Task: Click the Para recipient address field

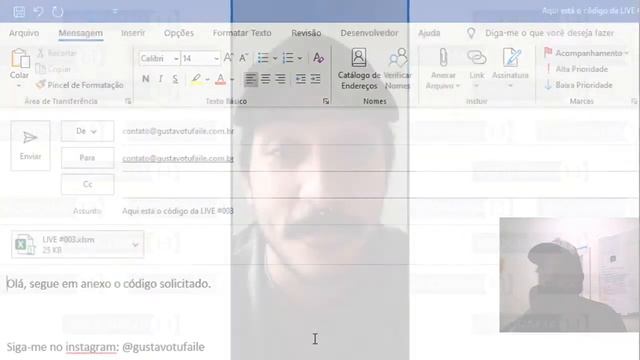Action: pos(380,158)
